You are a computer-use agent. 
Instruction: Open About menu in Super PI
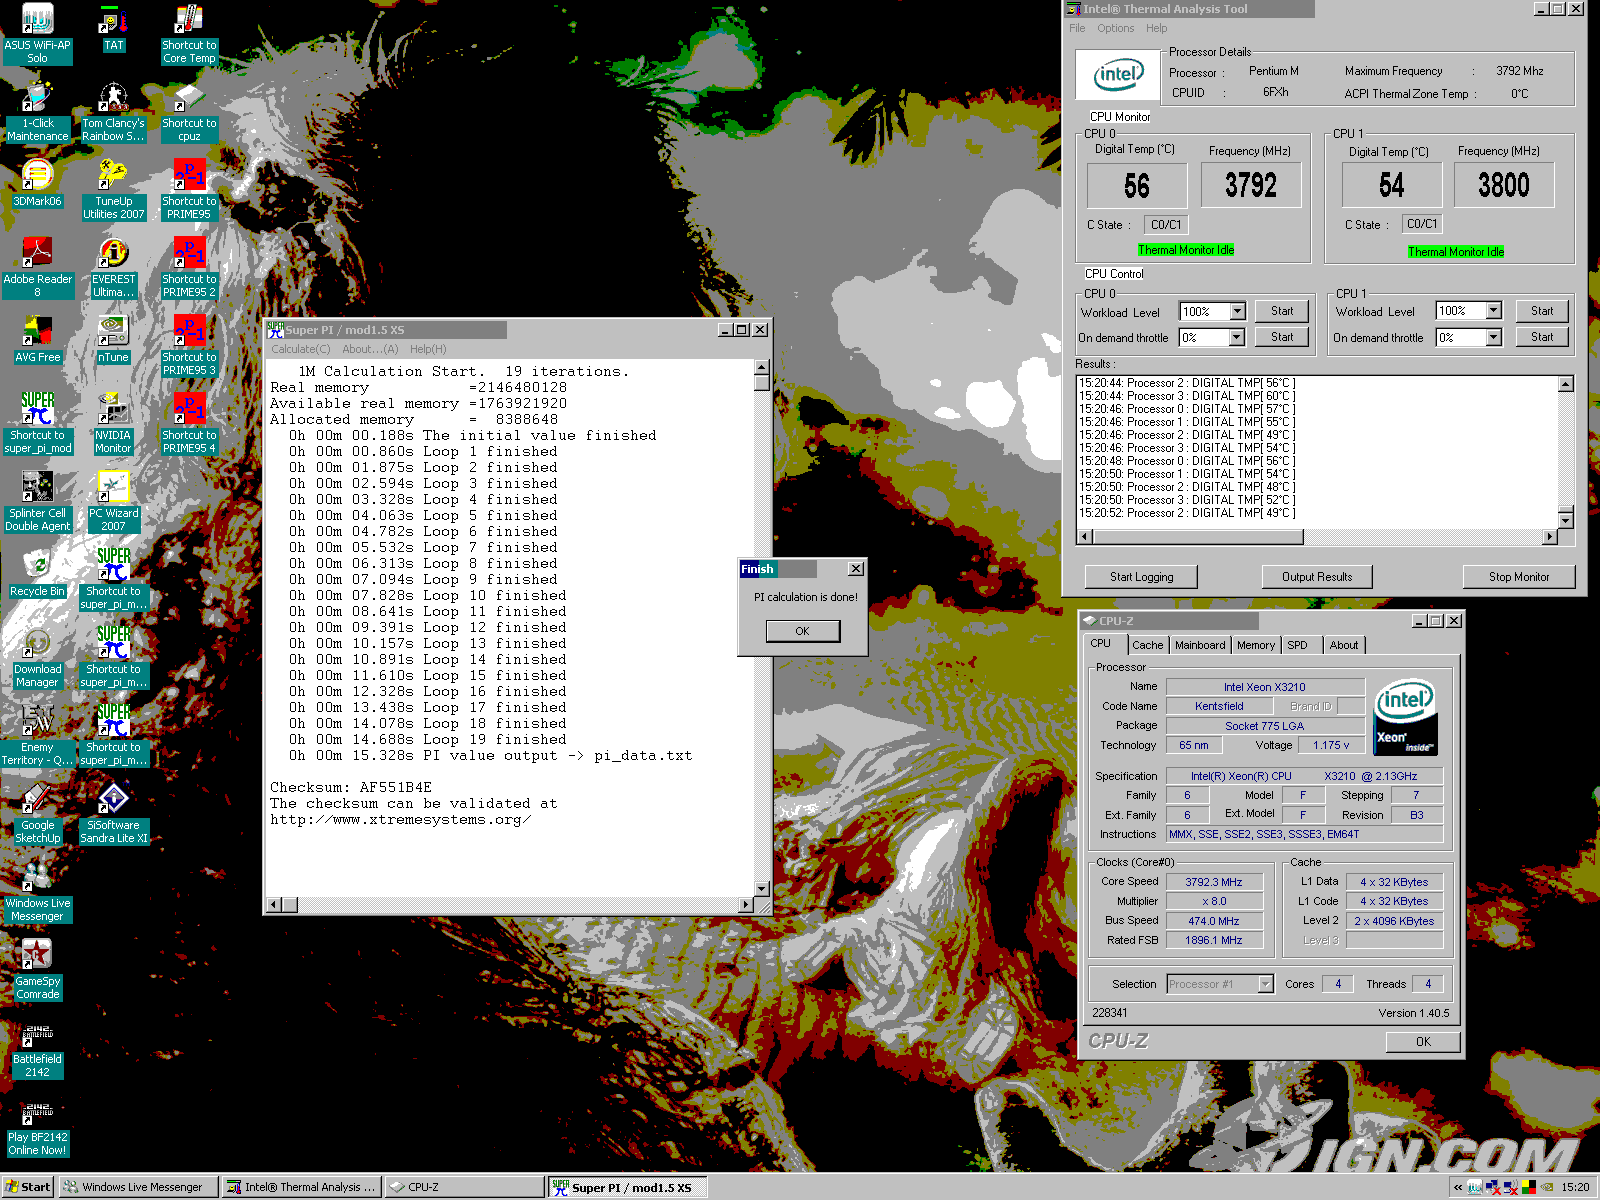(x=370, y=349)
